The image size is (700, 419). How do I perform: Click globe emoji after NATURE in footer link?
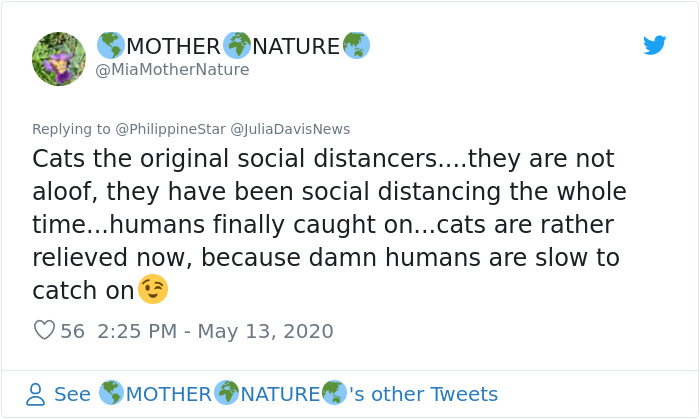pos(334,394)
